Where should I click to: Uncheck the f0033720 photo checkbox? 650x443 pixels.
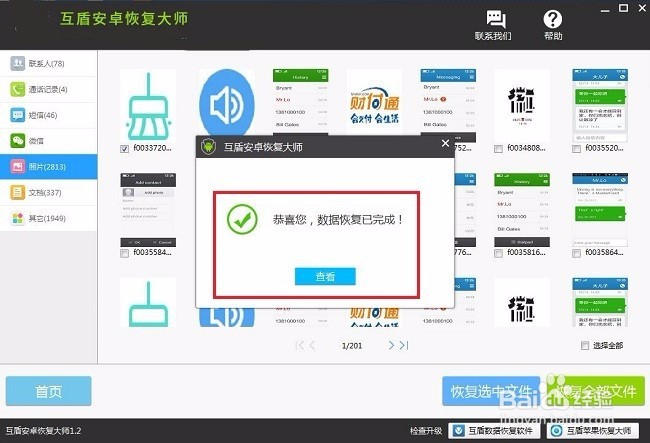pyautogui.click(x=124, y=149)
